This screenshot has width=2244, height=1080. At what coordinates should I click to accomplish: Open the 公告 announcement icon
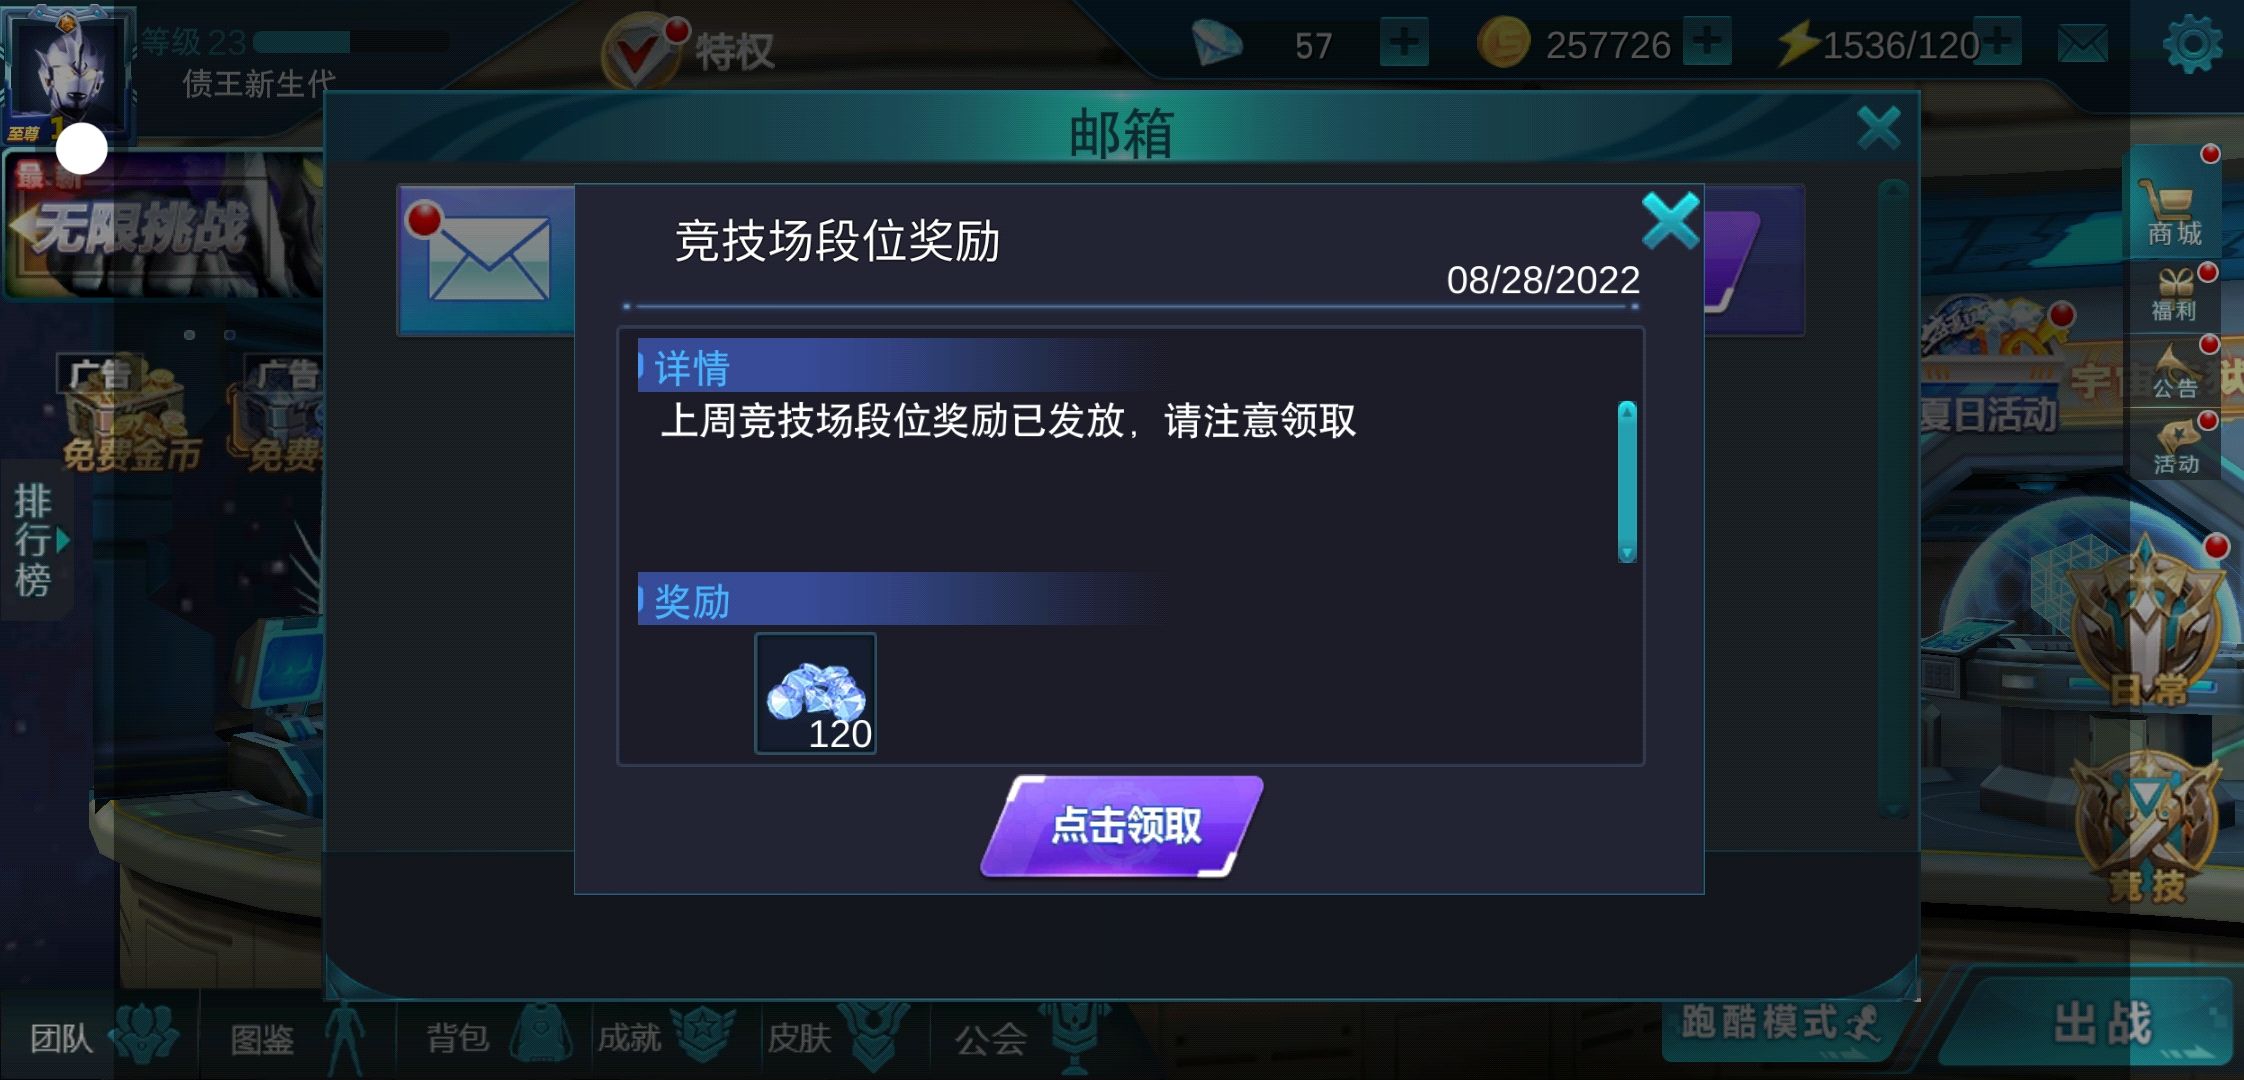[2175, 371]
